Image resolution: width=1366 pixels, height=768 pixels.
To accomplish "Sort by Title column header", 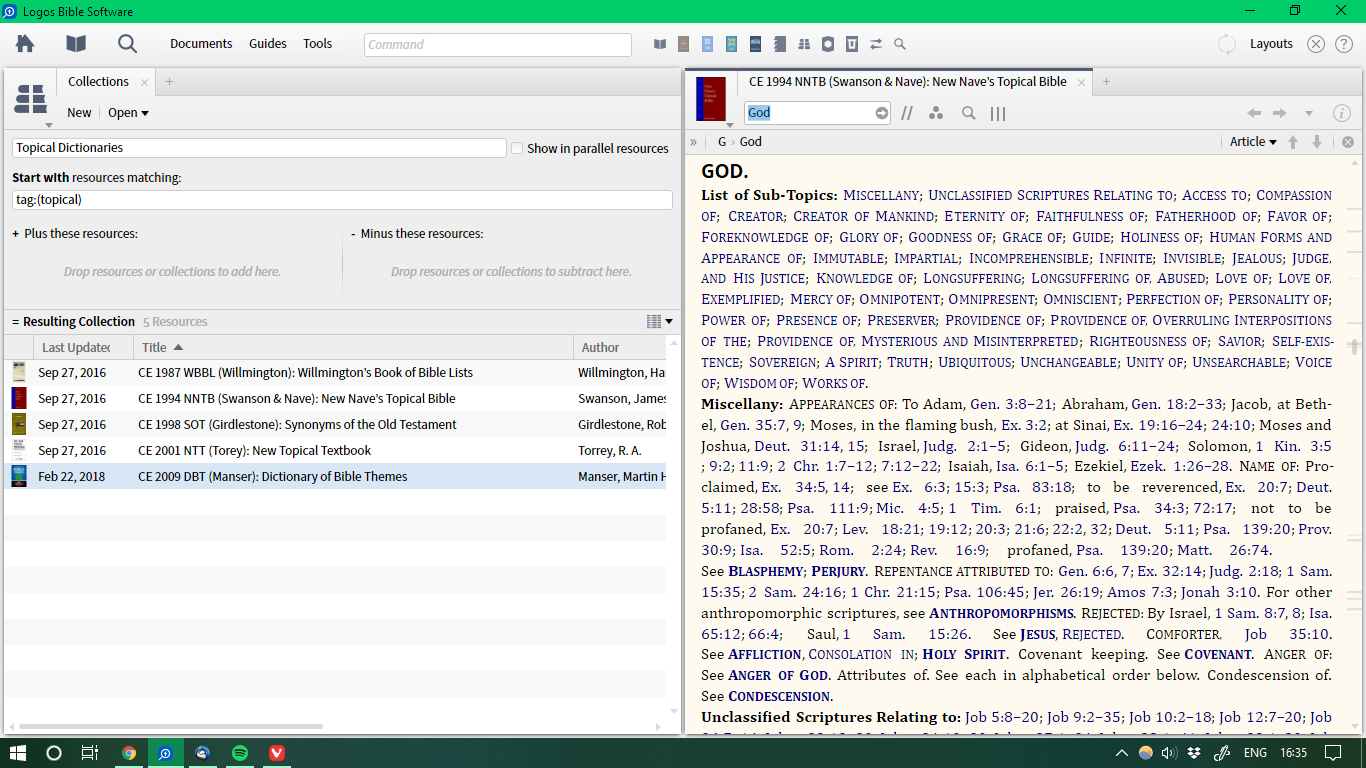I will click(354, 347).
